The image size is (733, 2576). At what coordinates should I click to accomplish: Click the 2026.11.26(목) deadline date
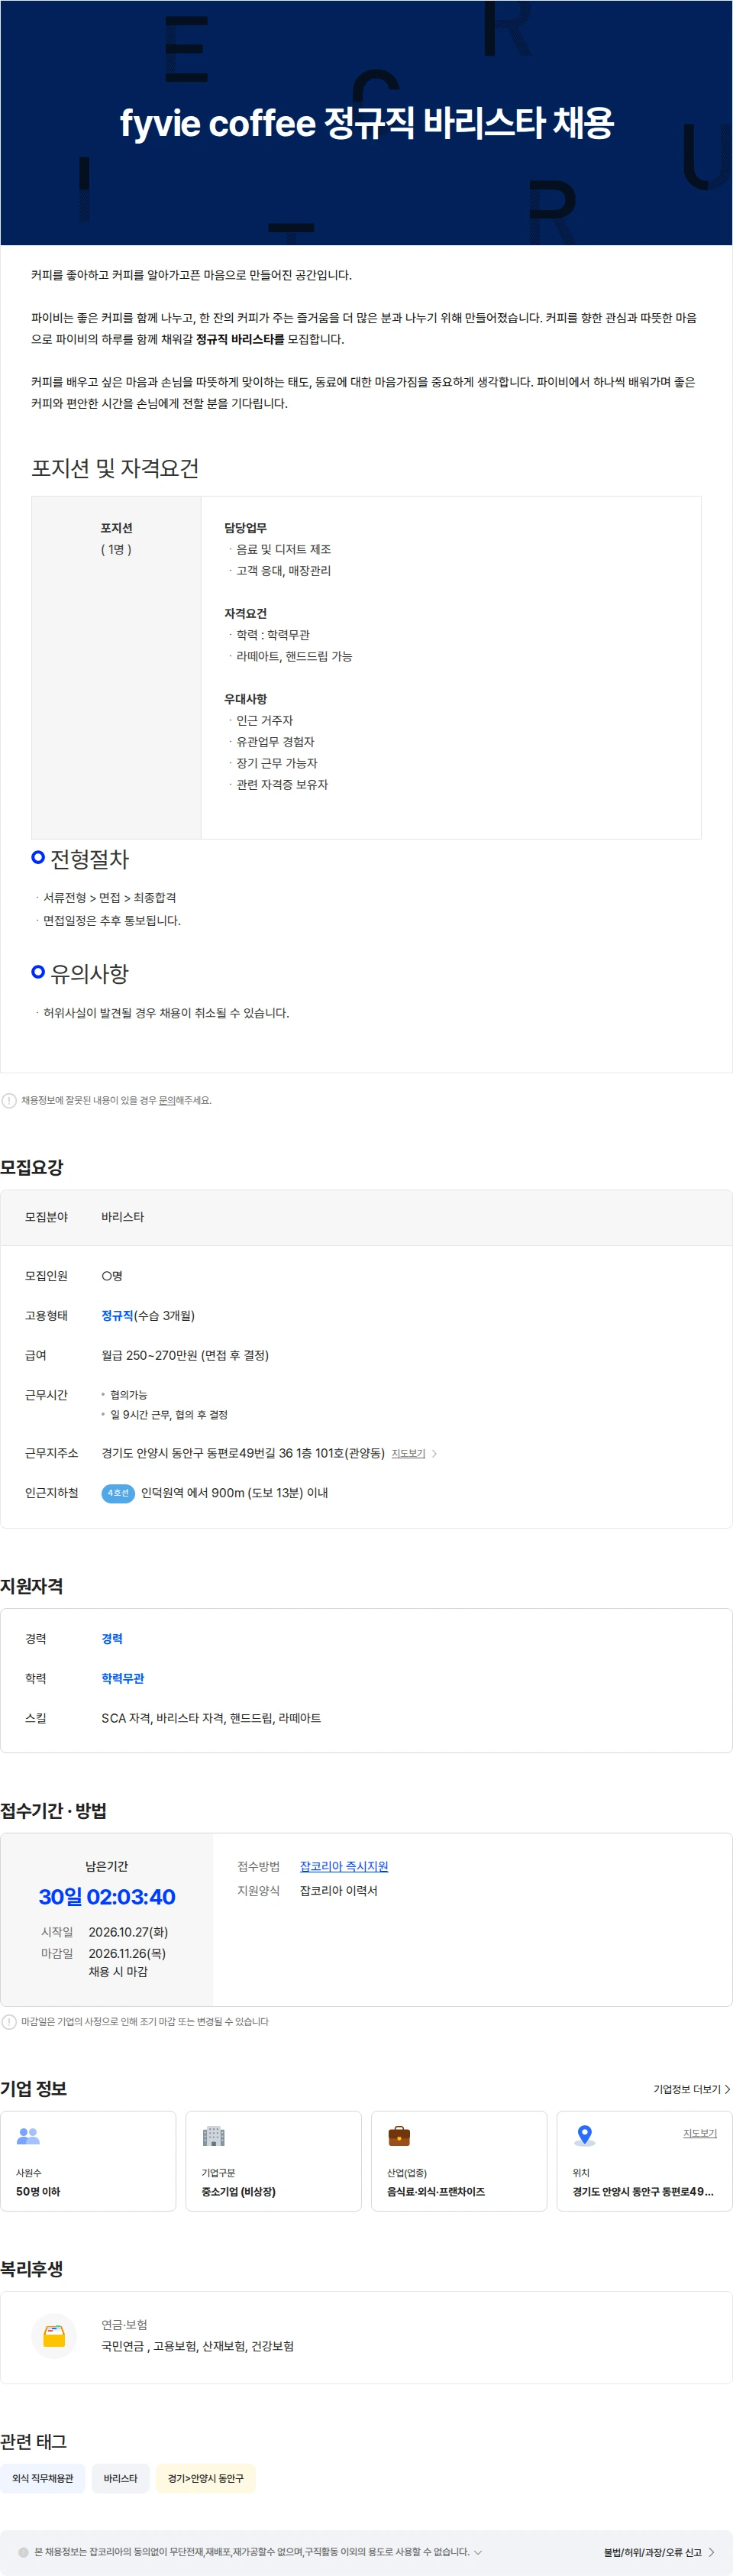pyautogui.click(x=127, y=1953)
